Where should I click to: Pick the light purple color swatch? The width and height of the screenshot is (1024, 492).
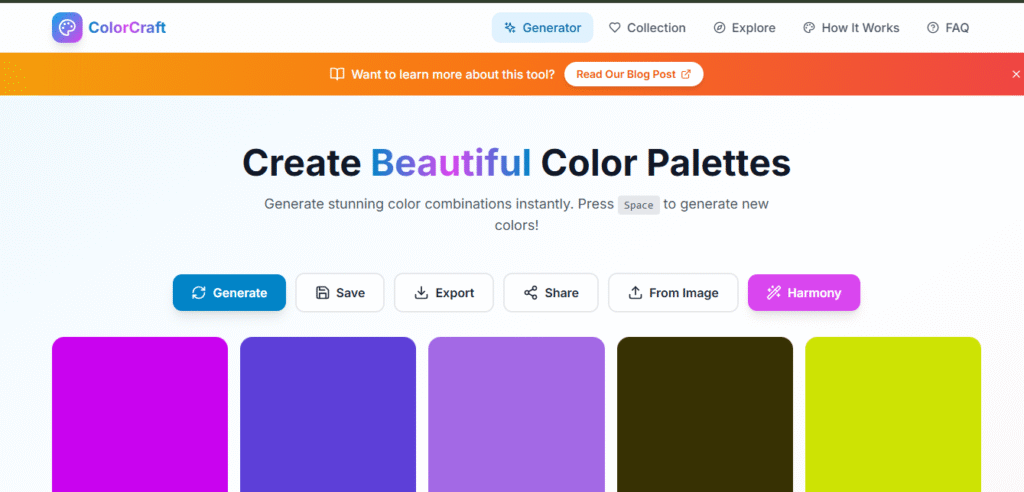[x=516, y=414]
